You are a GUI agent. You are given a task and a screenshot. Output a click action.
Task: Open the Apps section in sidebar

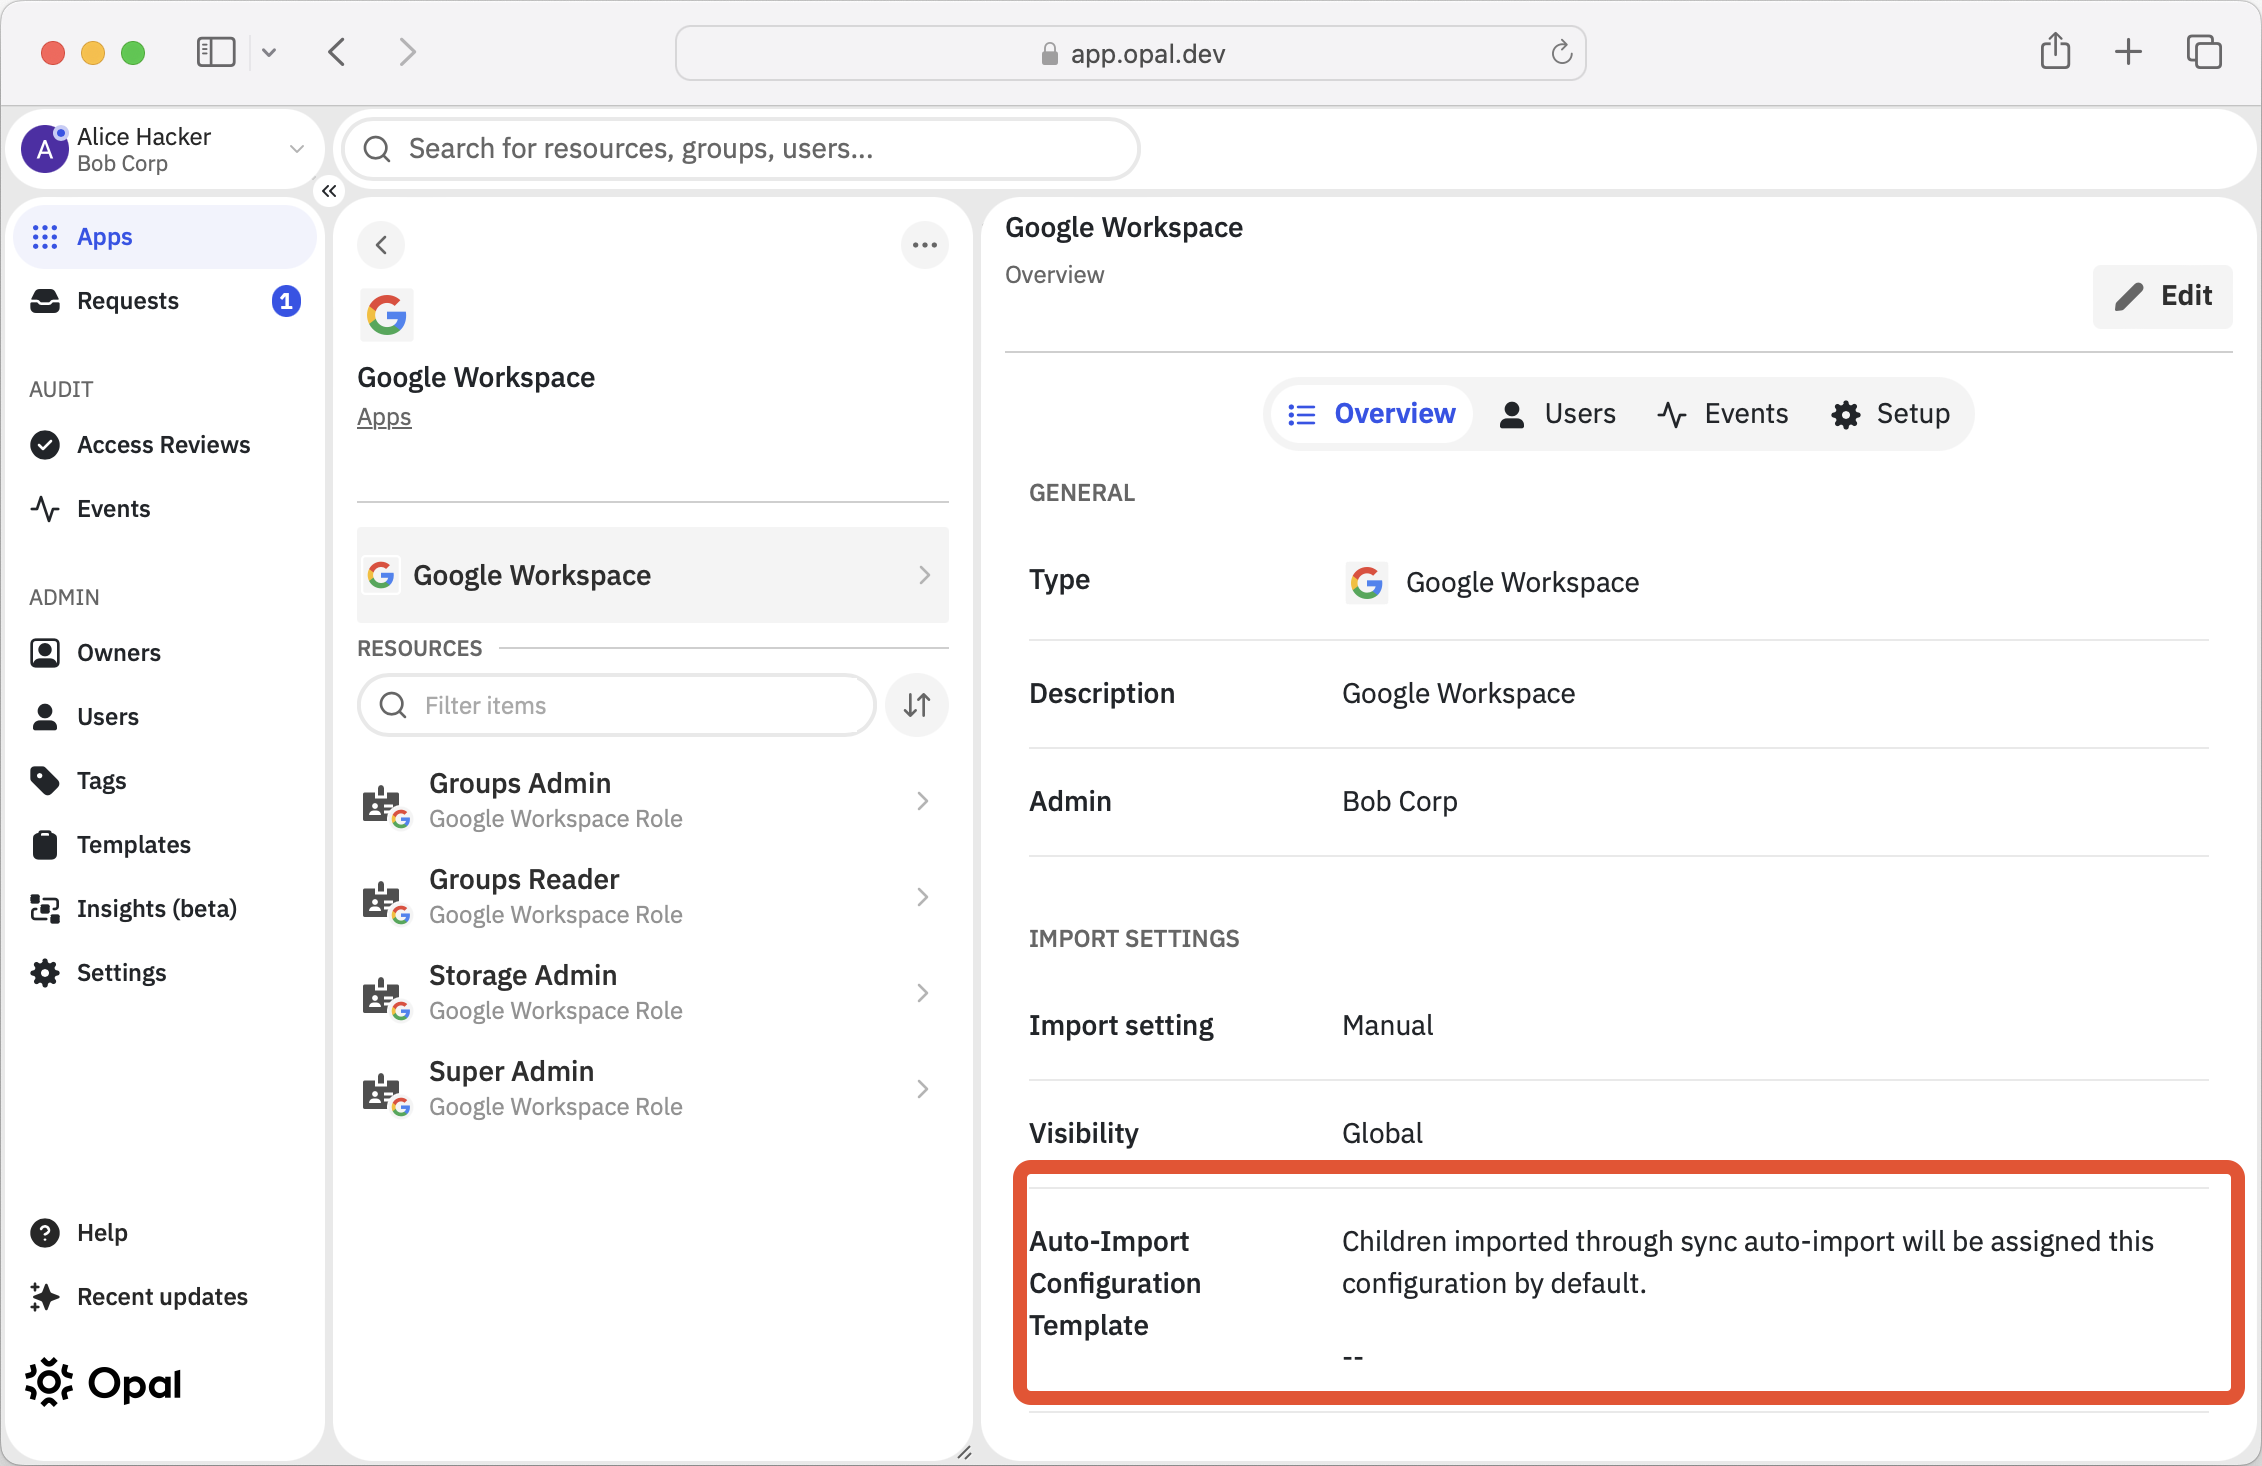[164, 237]
